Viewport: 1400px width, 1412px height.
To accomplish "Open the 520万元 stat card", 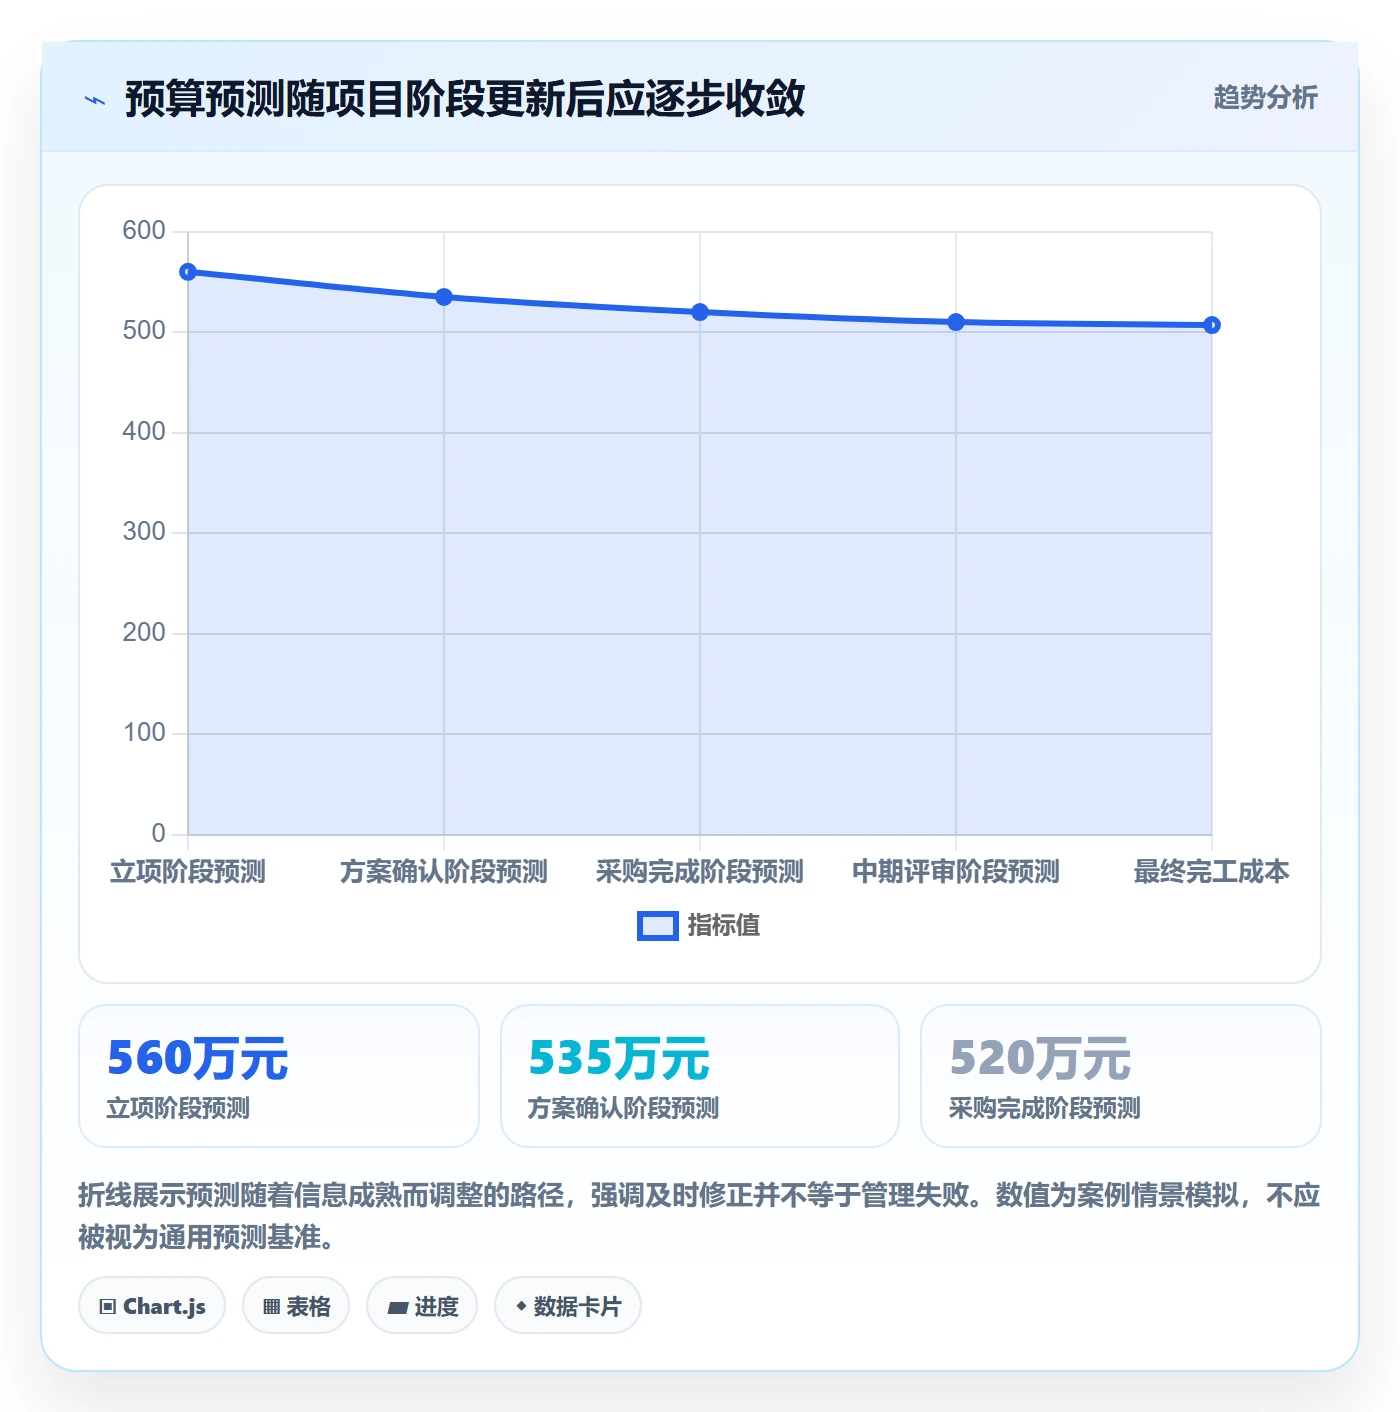I will [1121, 1076].
